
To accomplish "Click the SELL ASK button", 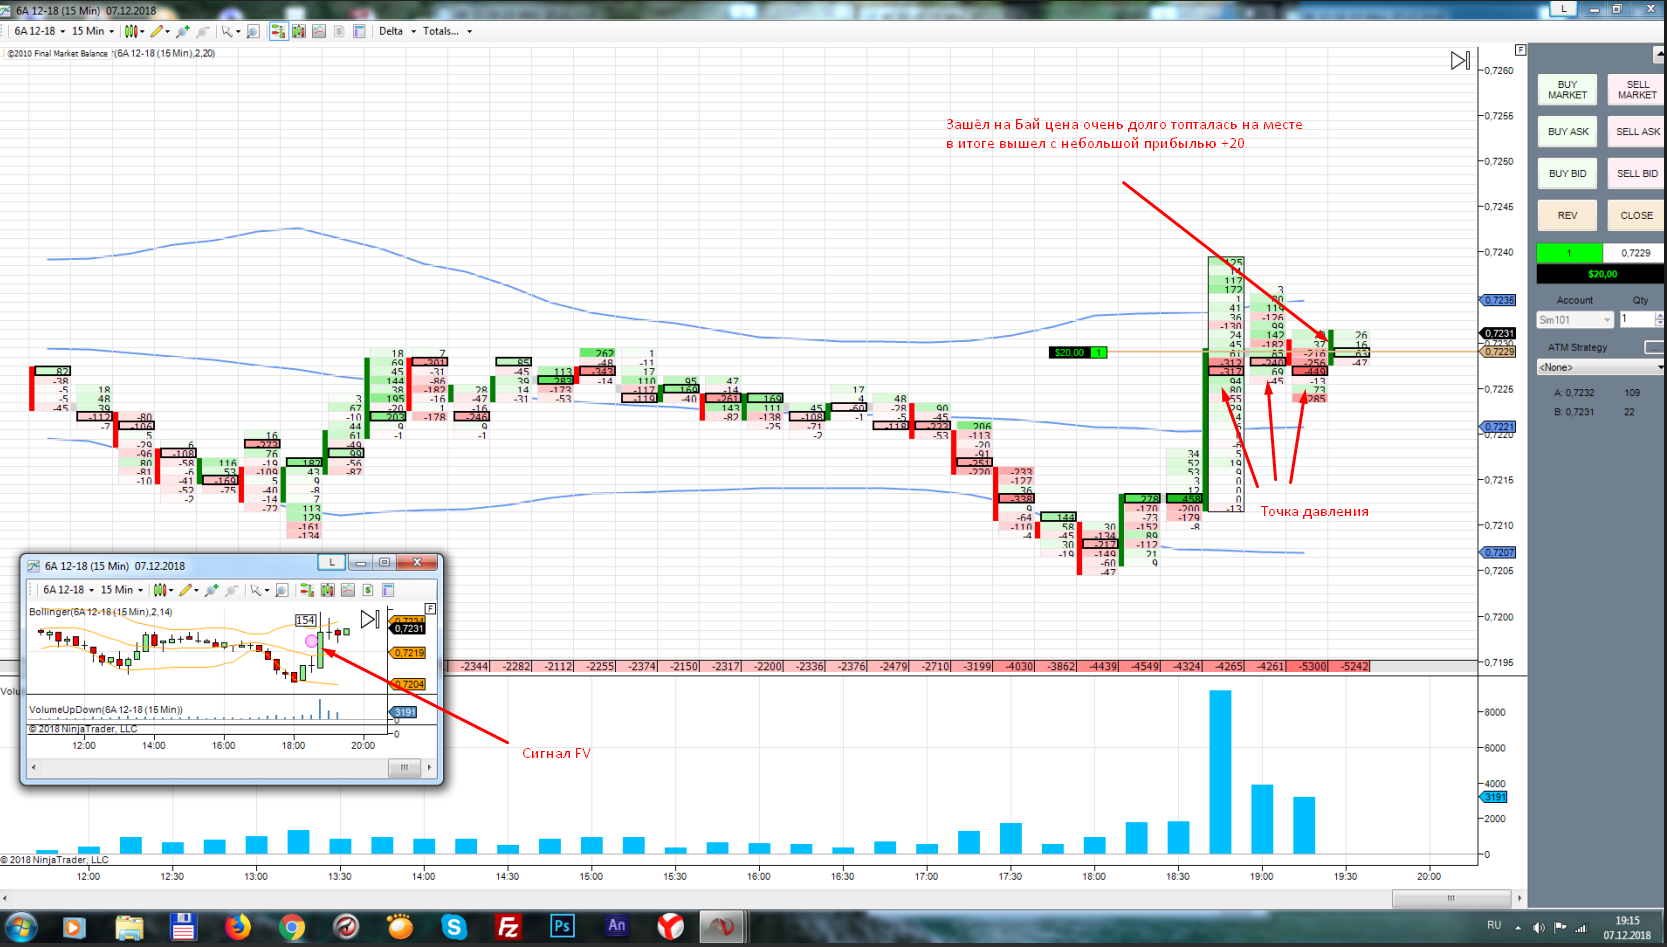I will coord(1637,132).
